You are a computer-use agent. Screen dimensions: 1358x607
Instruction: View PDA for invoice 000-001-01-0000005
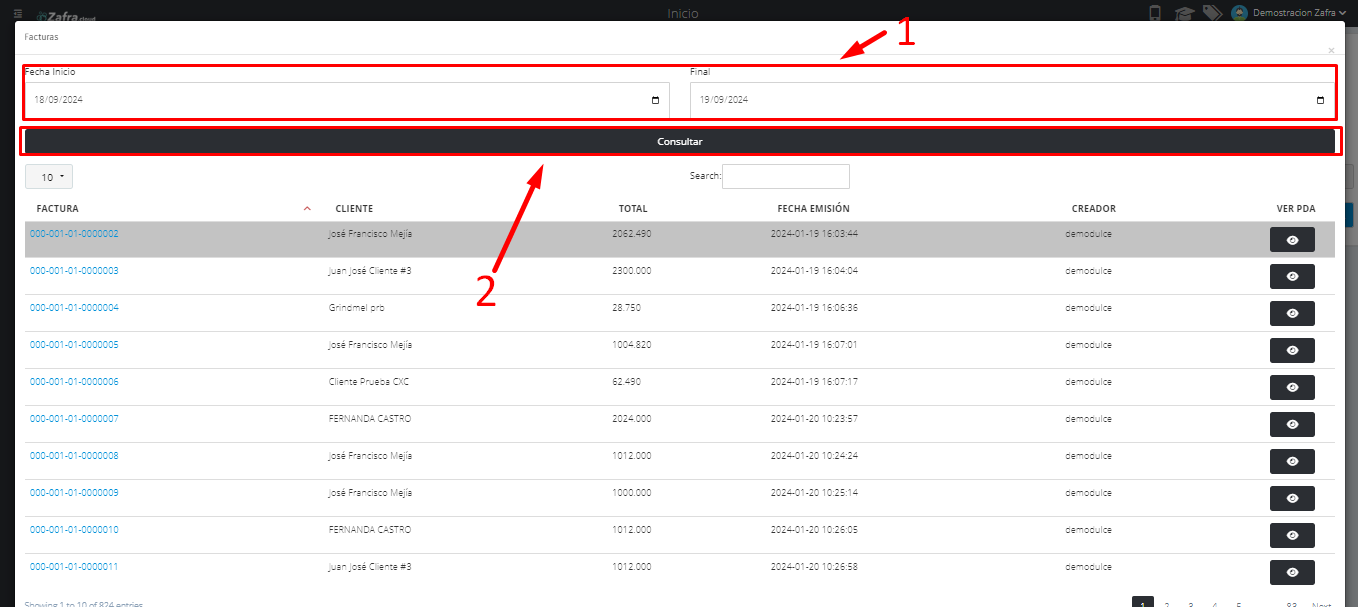pos(1292,351)
